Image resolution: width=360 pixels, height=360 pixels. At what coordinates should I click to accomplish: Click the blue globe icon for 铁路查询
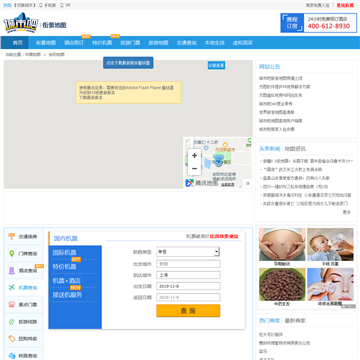tap(12, 355)
